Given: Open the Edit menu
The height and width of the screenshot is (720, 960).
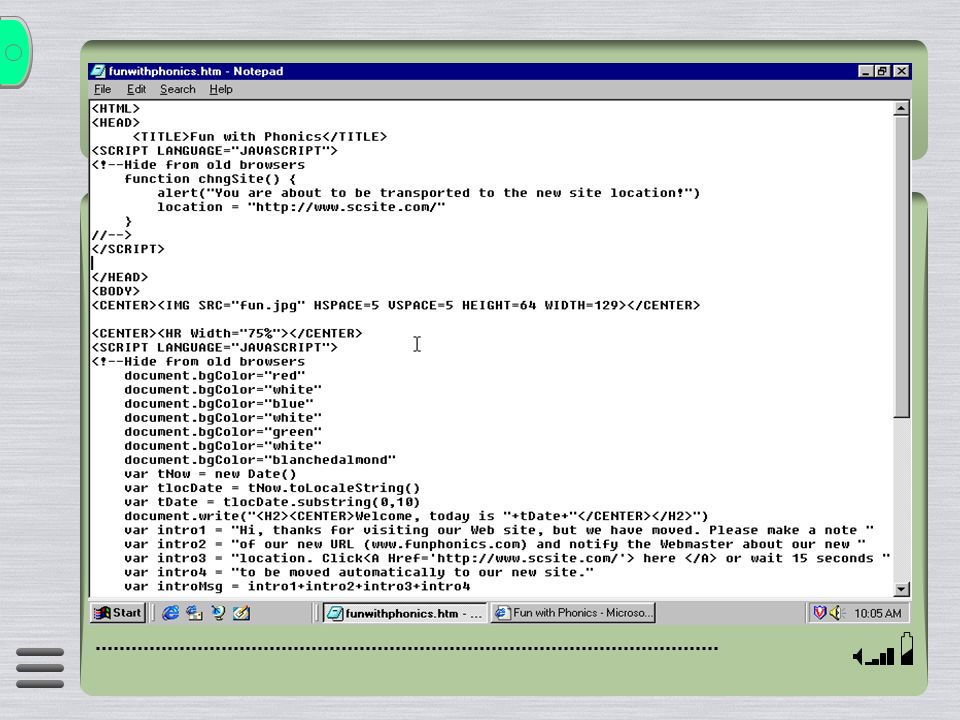Looking at the screenshot, I should click(x=136, y=89).
